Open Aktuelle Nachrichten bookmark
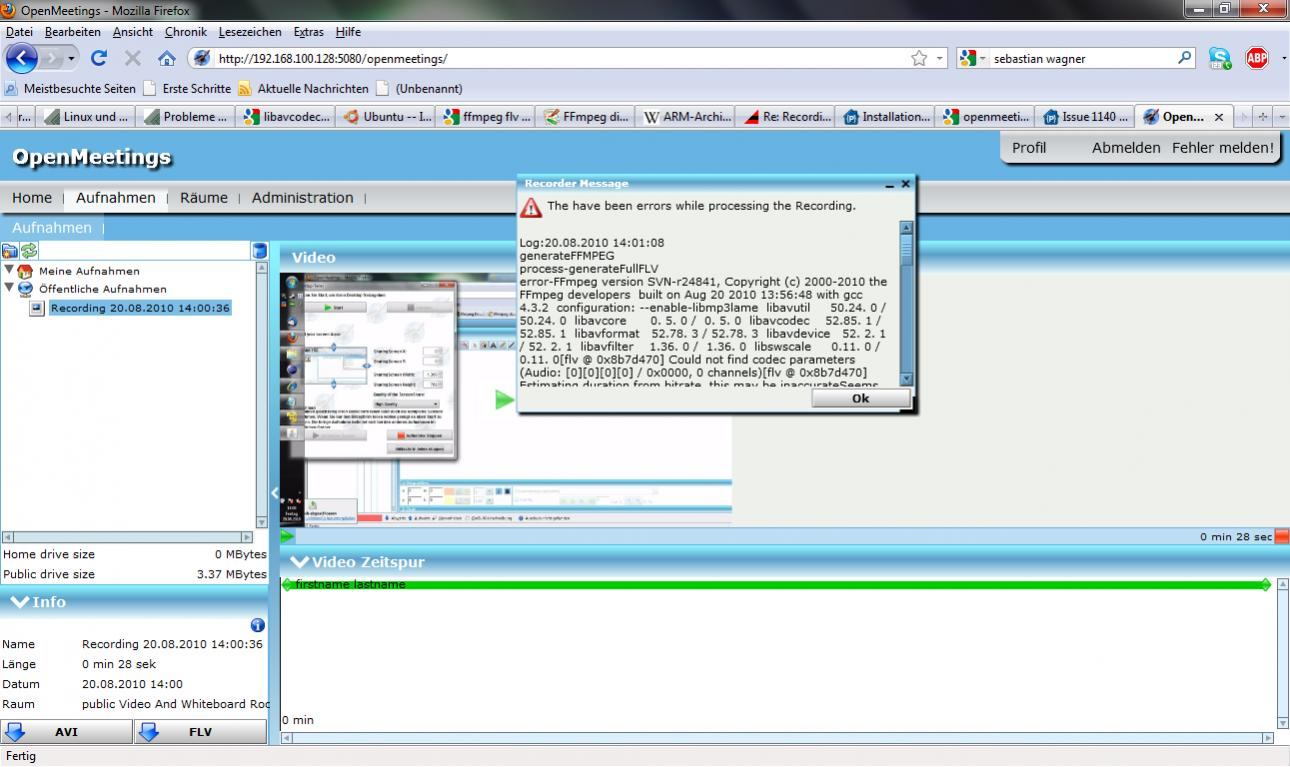Screen dimensions: 1290x767 click(303, 89)
